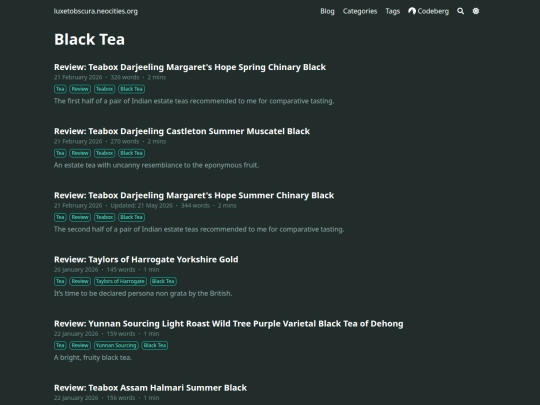Click "Updated: 21 May 2026" text
The height and width of the screenshot is (405, 540).
tap(142, 206)
